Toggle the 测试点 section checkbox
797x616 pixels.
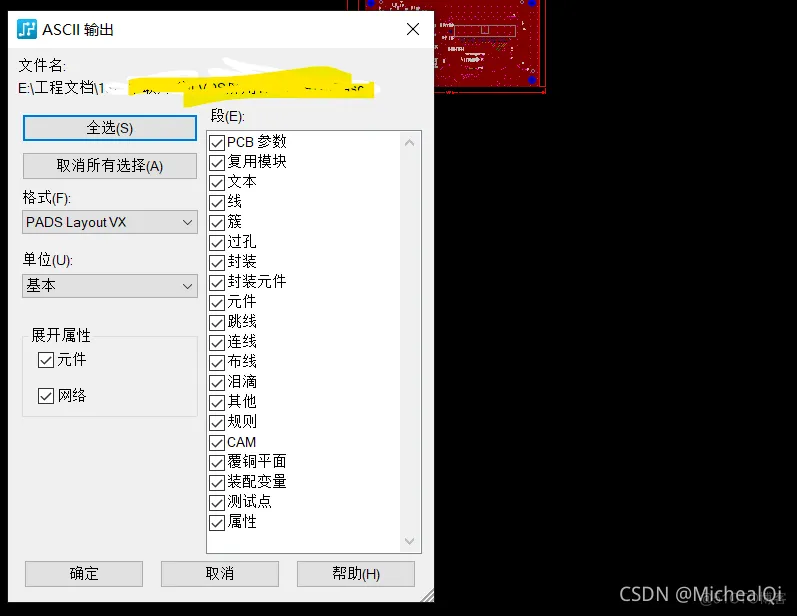tap(217, 503)
